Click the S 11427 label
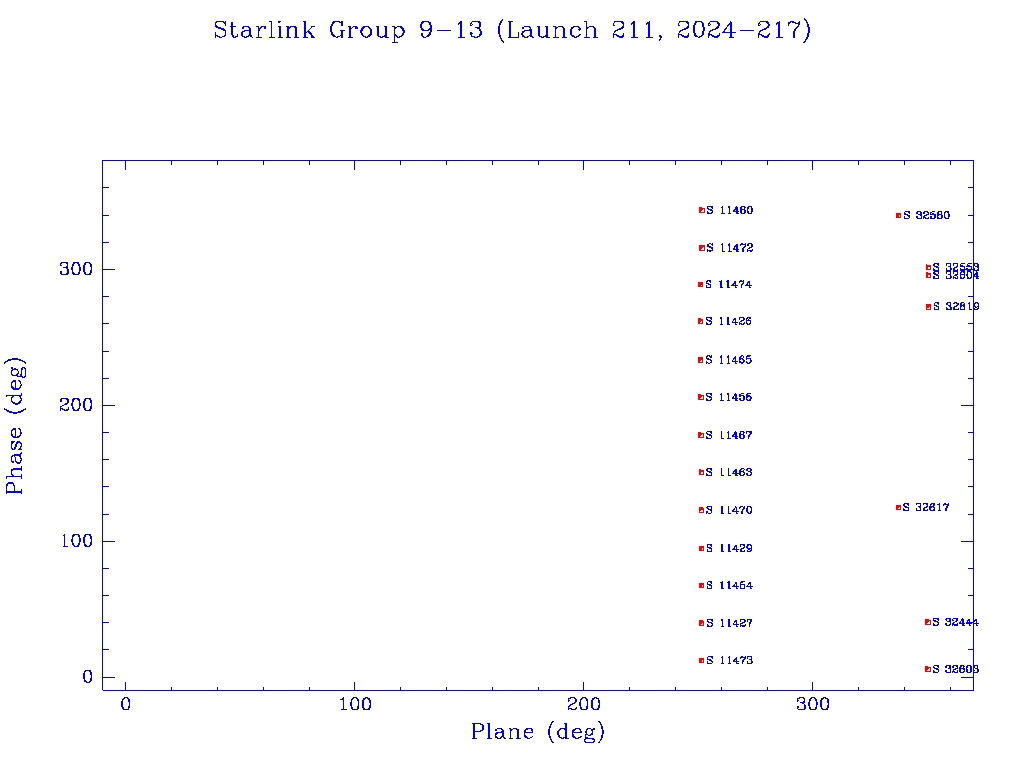This screenshot has height=768, width=1024. [x=729, y=624]
